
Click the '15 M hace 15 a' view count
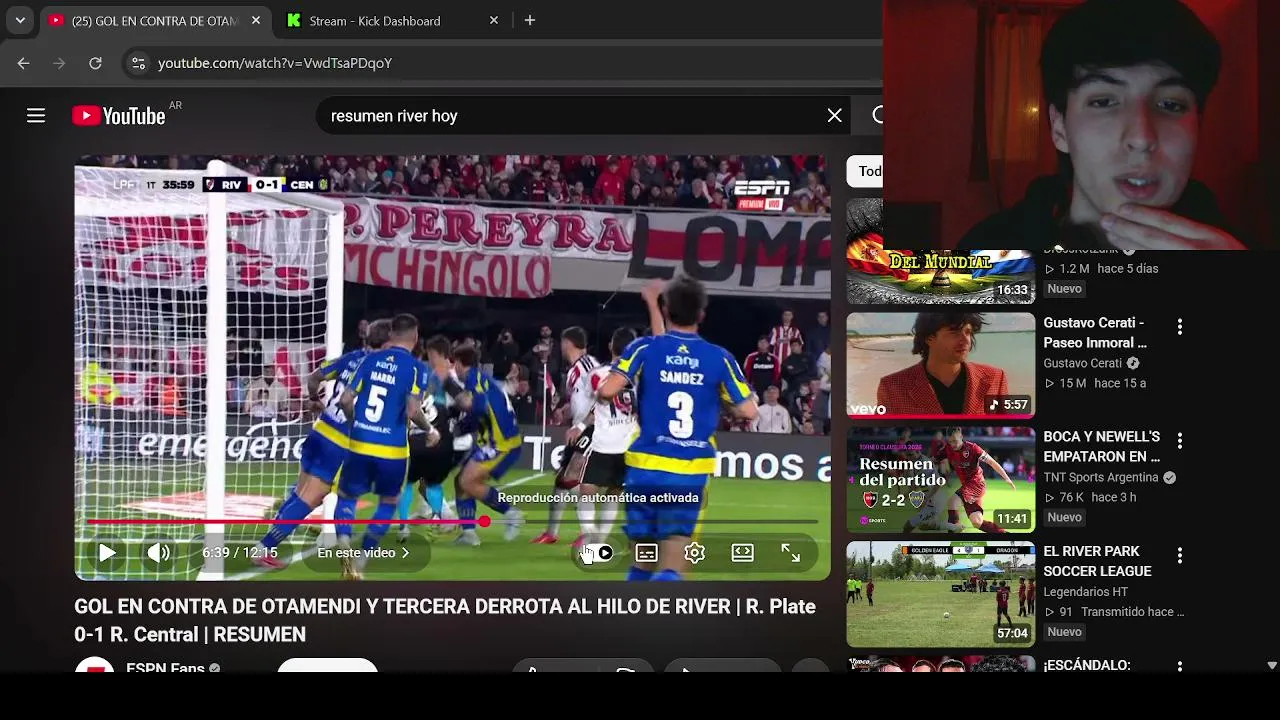1095,383
